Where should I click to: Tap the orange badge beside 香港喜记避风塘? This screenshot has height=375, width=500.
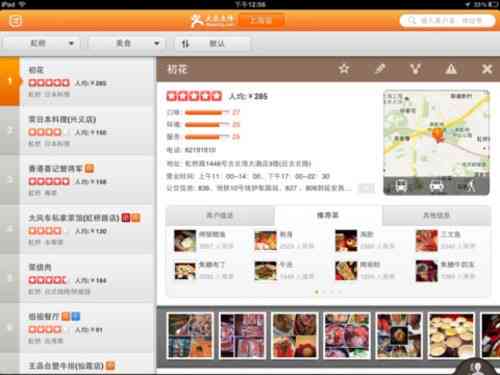click(89, 168)
